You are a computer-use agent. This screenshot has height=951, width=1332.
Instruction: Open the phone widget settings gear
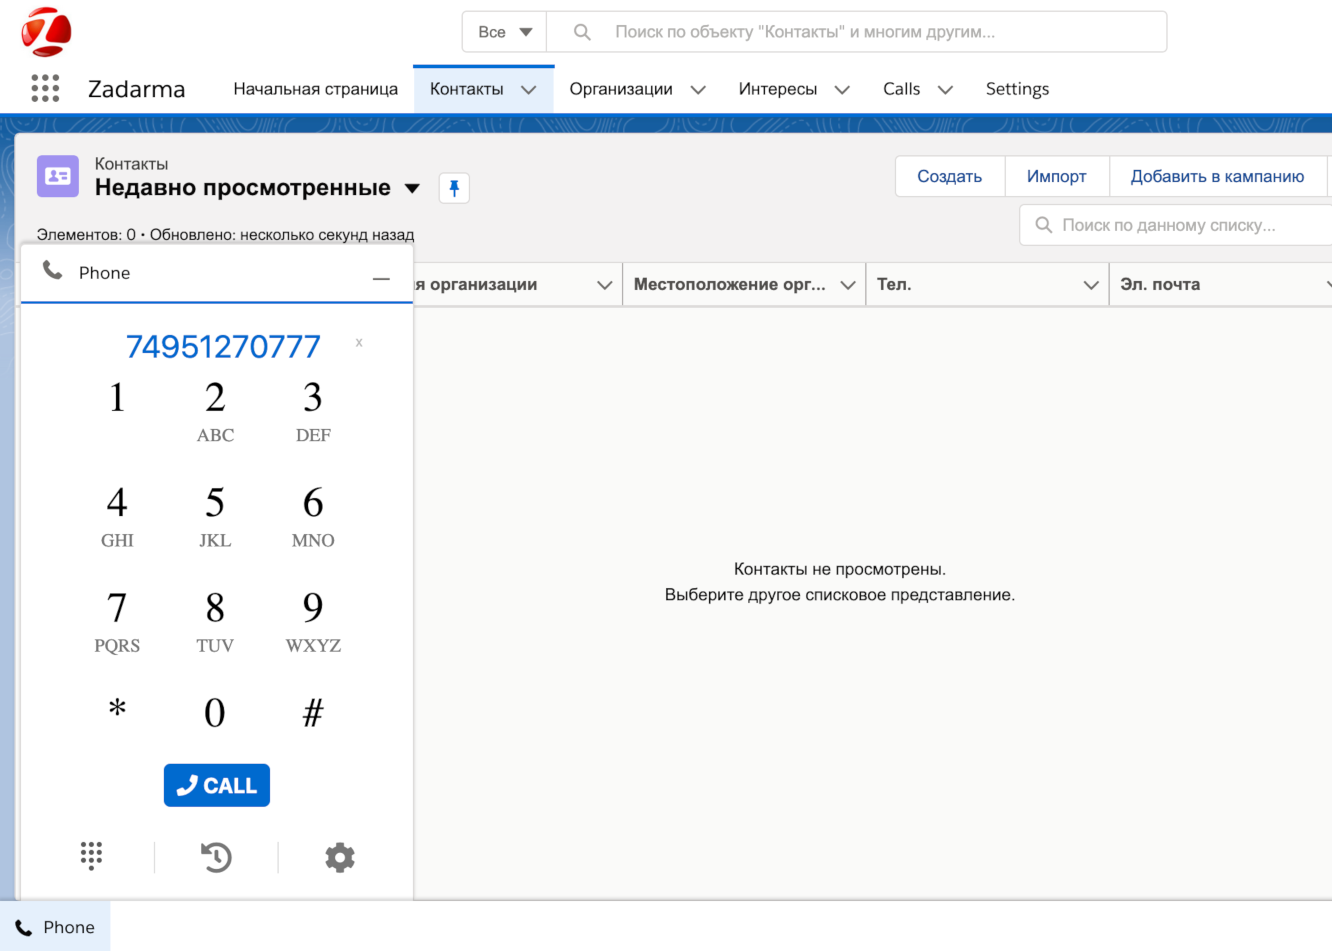[x=339, y=857]
